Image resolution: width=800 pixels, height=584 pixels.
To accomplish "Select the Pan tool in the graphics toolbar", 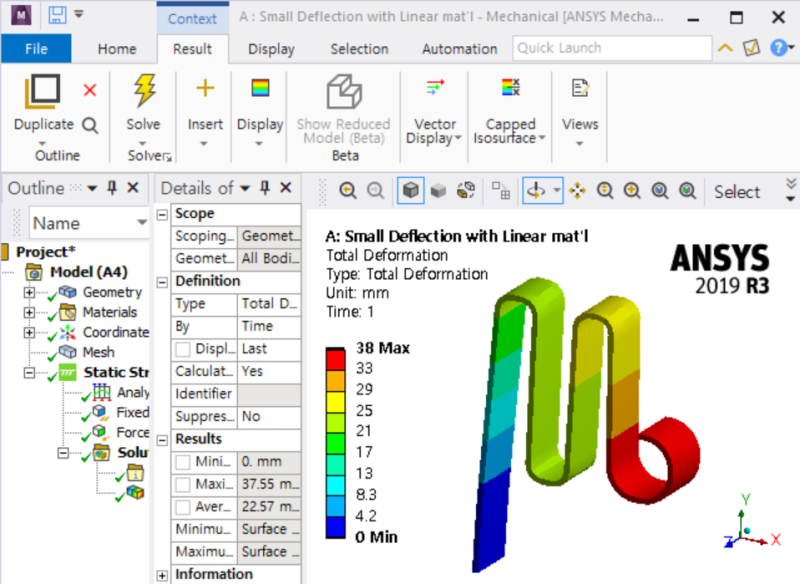I will point(576,190).
